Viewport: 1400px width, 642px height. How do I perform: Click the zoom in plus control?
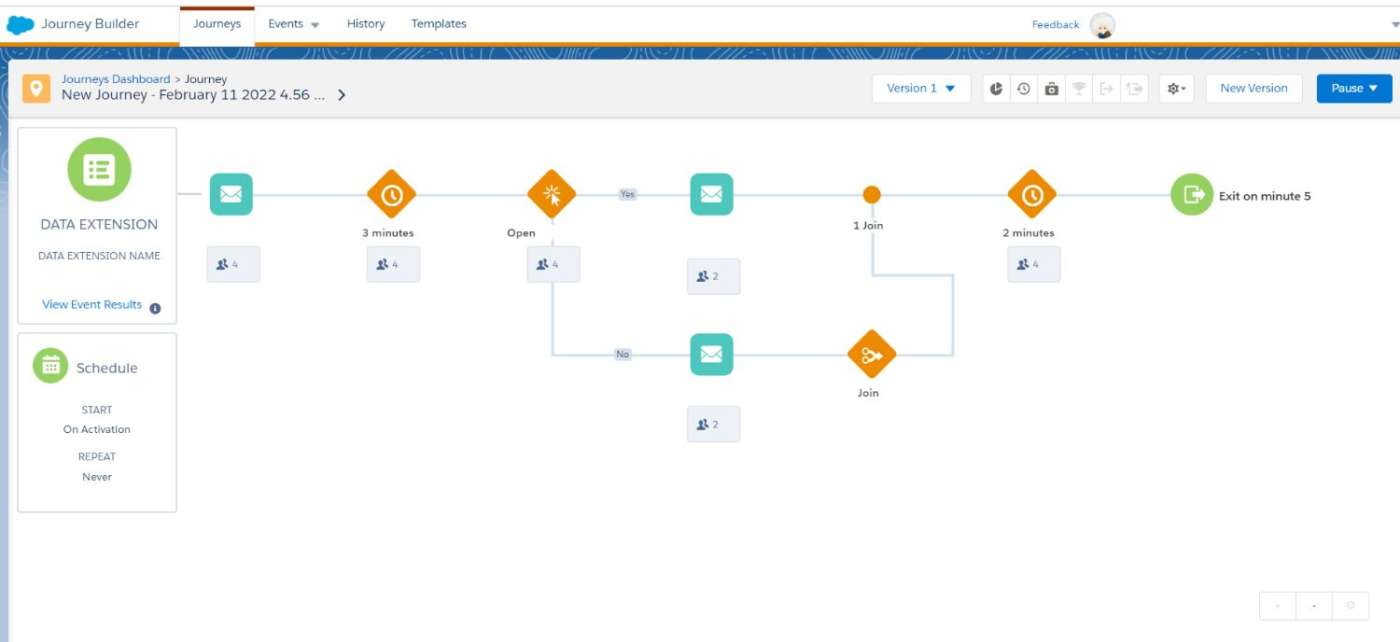pos(1278,606)
